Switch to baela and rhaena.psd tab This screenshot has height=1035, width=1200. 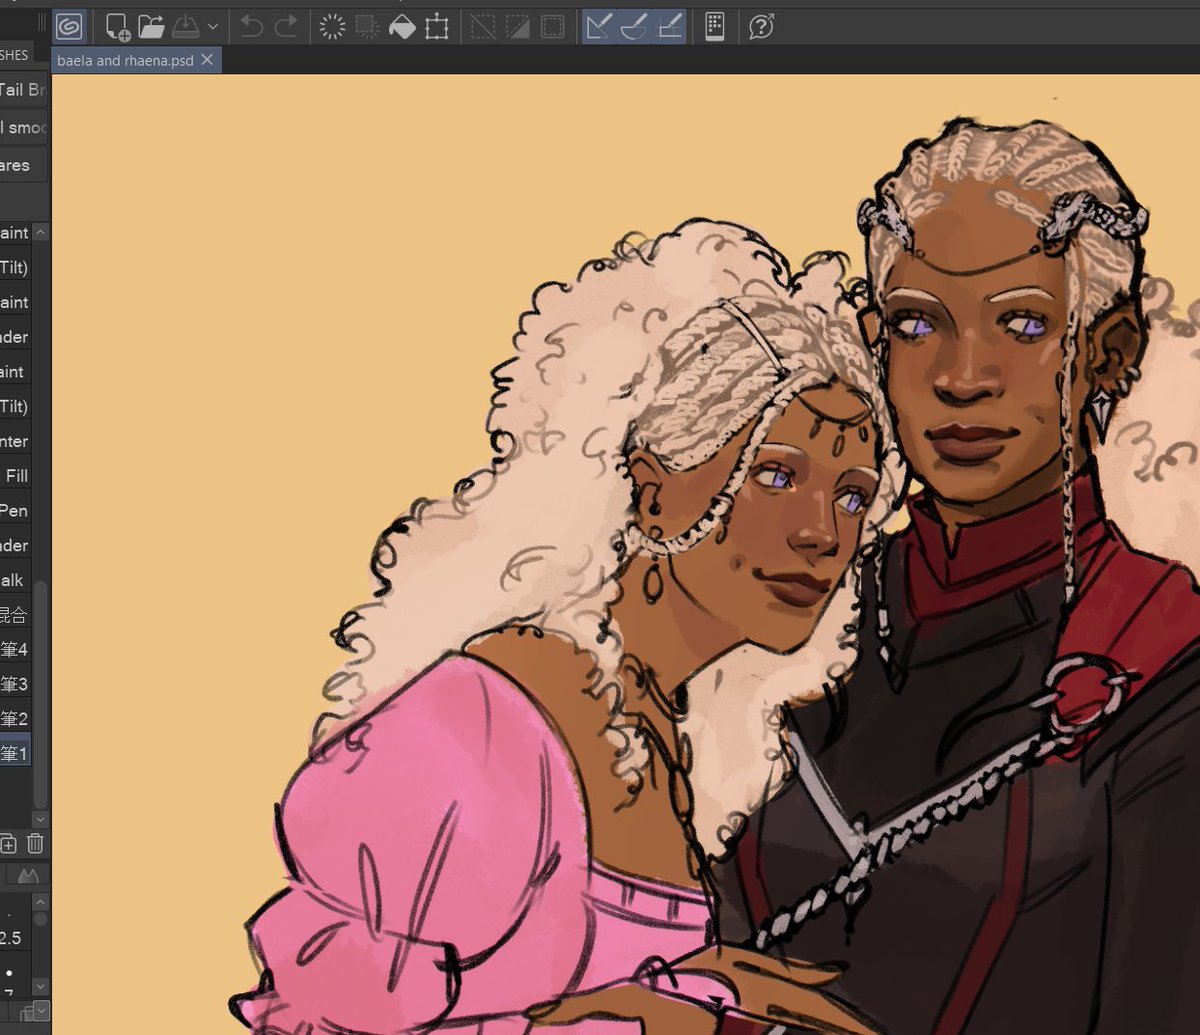(125, 60)
